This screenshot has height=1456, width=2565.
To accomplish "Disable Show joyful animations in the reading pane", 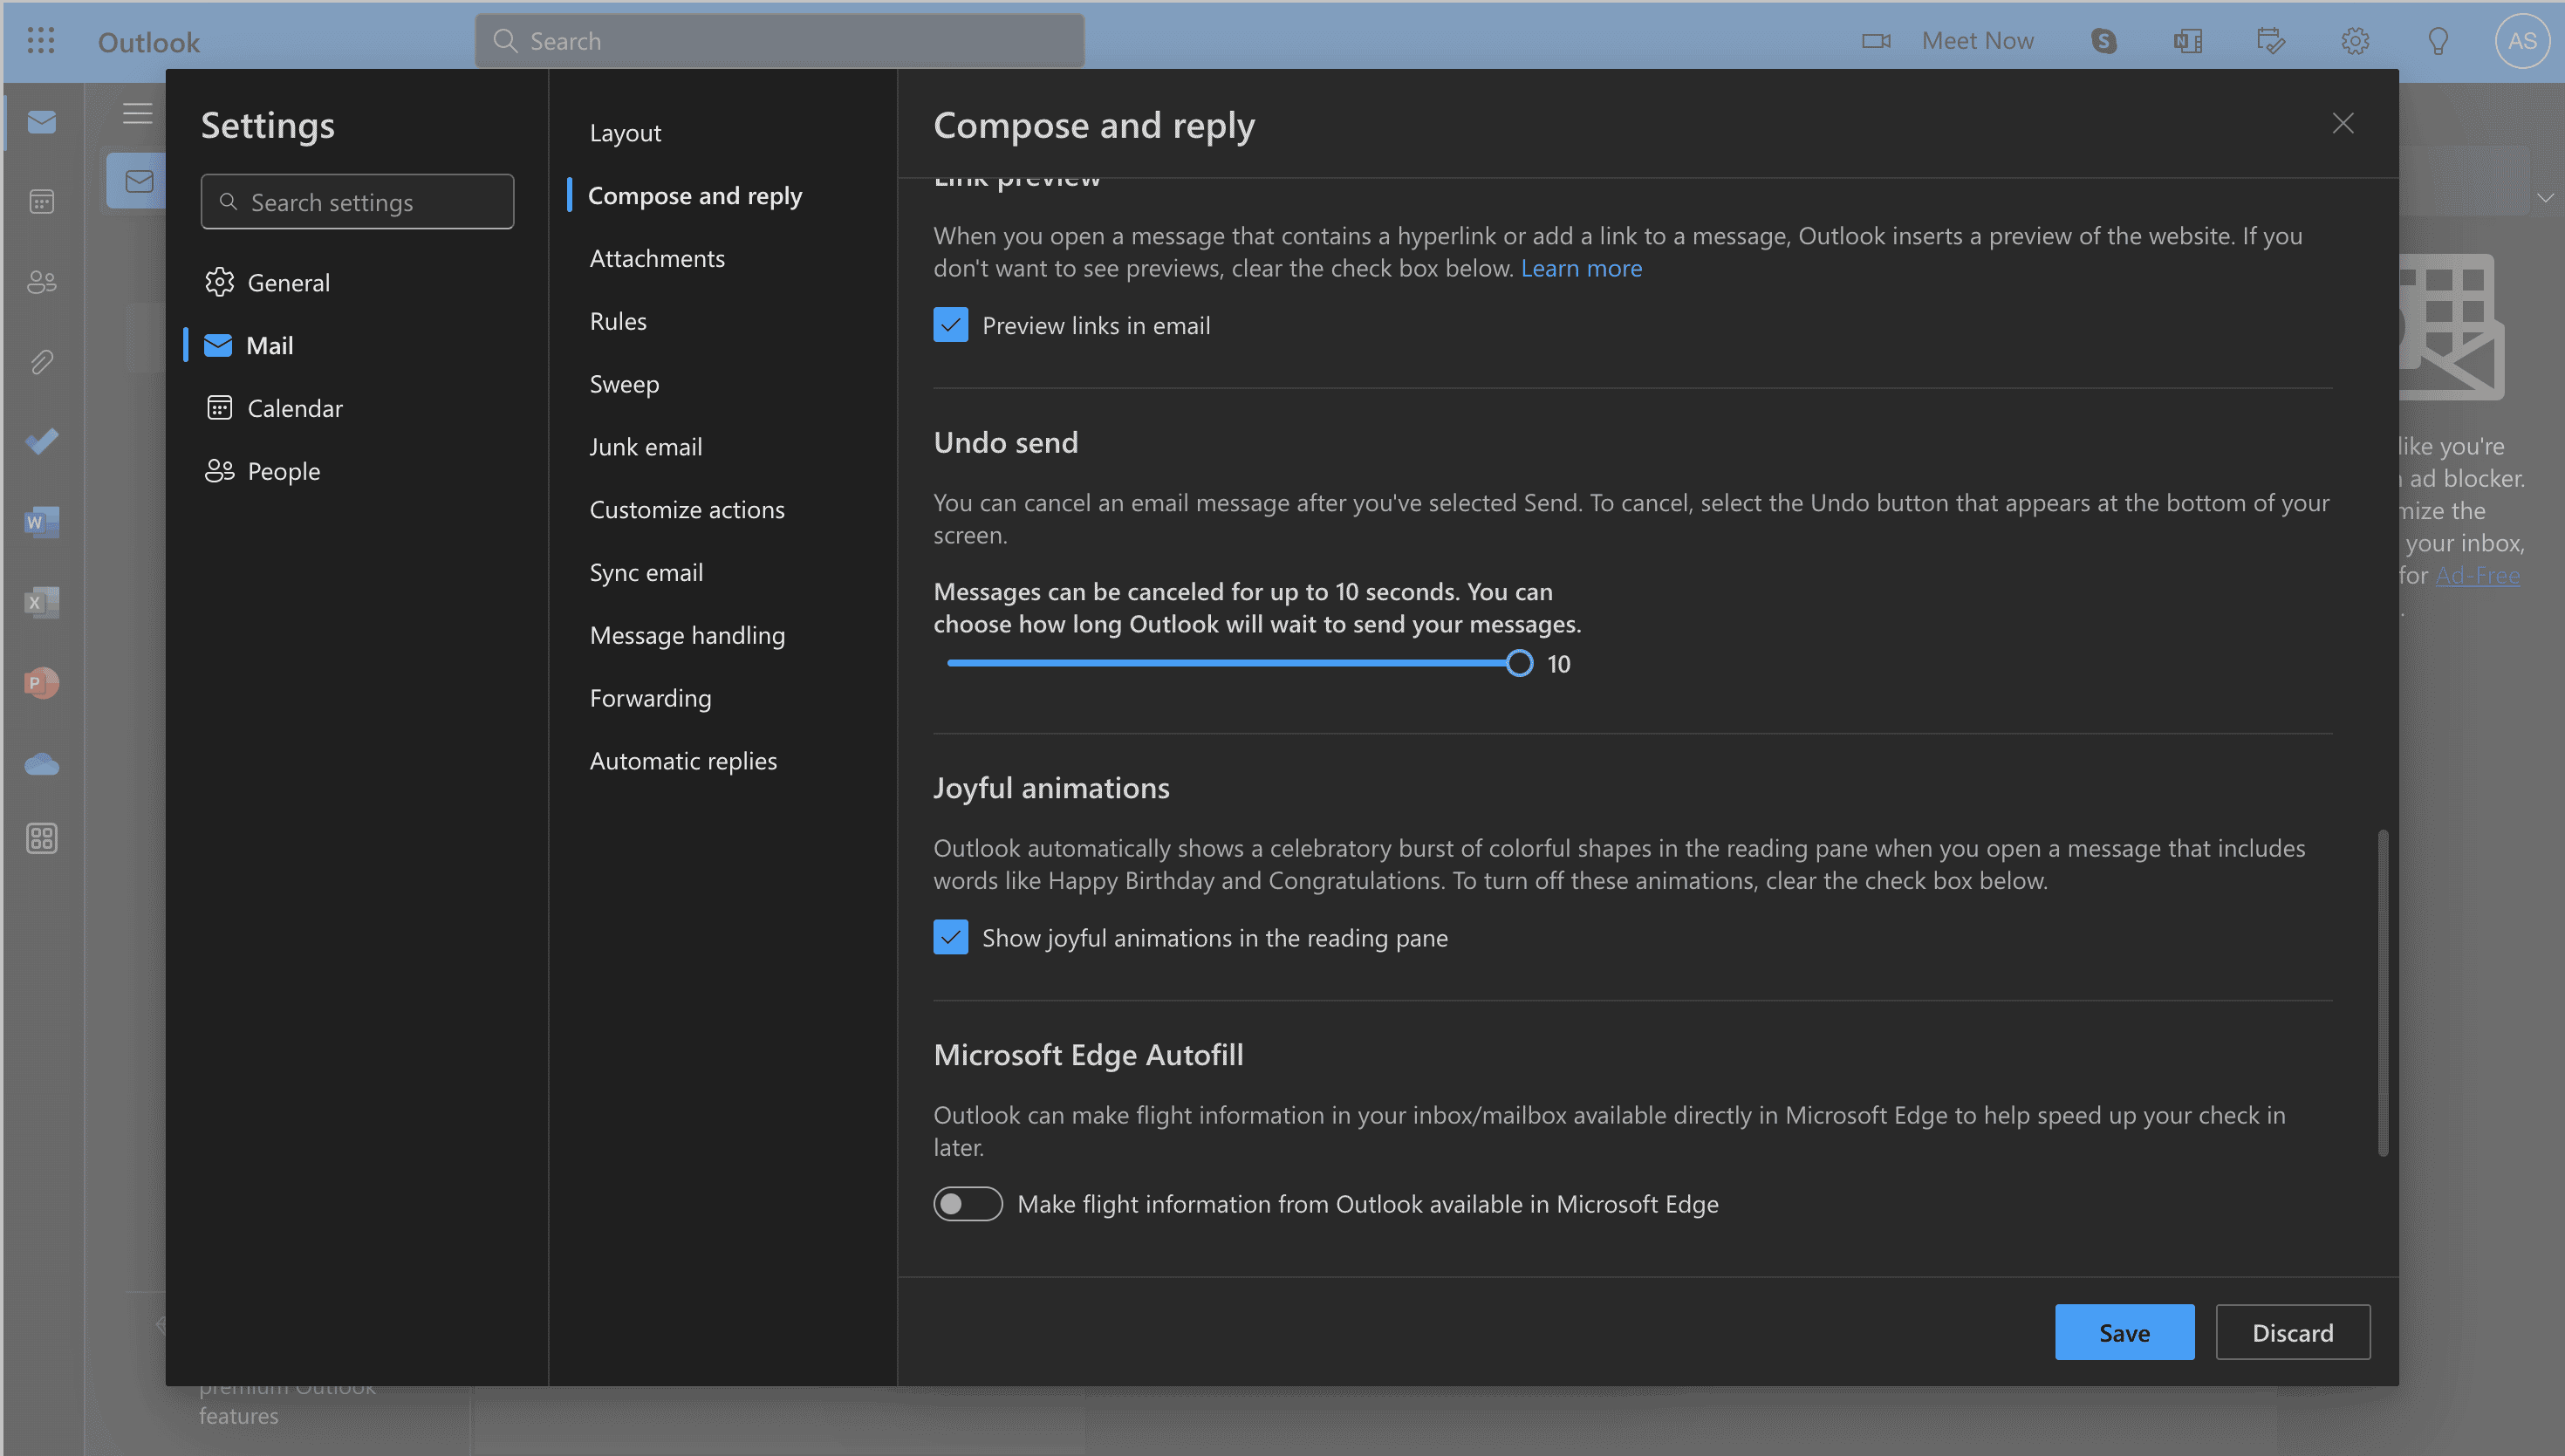I will tap(950, 937).
